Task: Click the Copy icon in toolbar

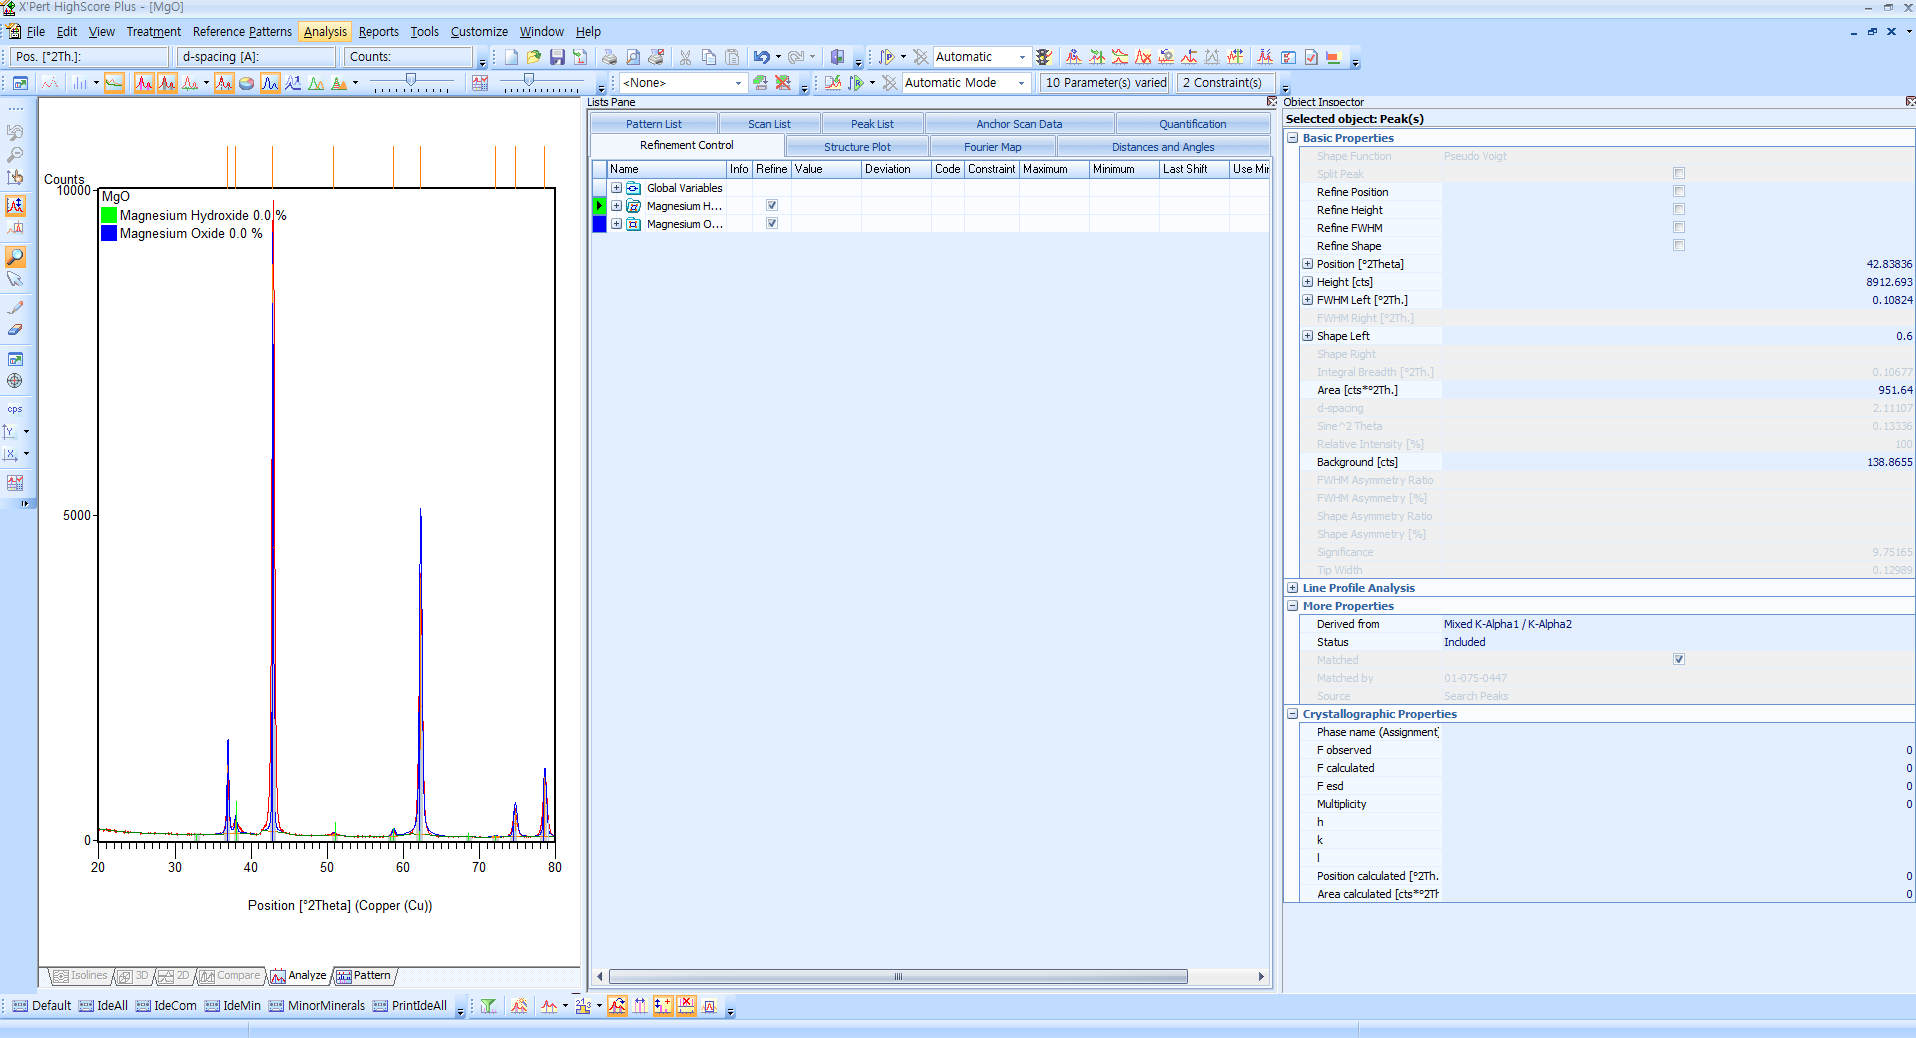Action: (709, 57)
